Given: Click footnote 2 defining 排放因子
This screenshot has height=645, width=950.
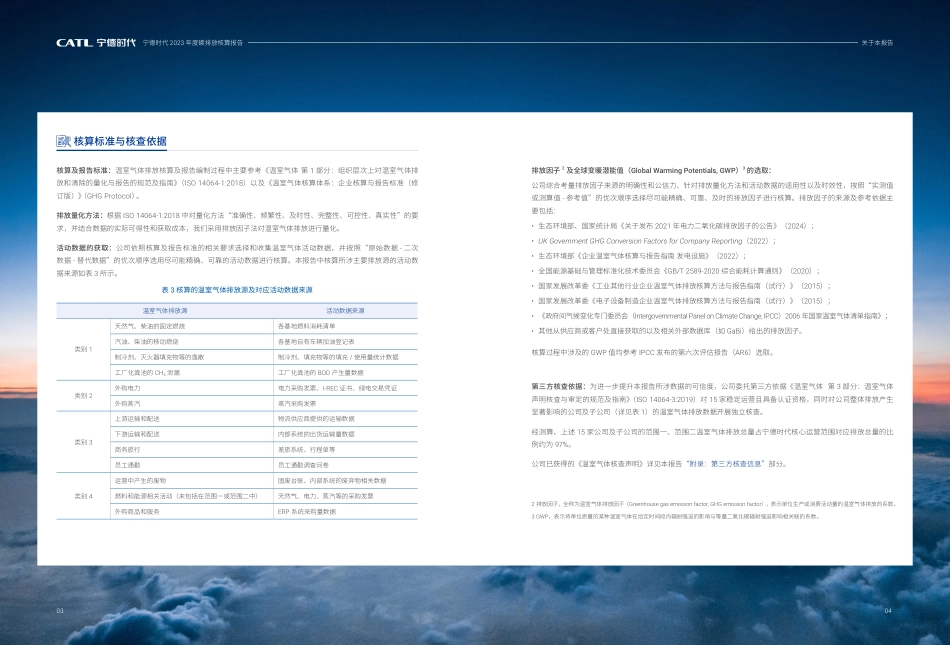Looking at the screenshot, I should click(x=713, y=504).
